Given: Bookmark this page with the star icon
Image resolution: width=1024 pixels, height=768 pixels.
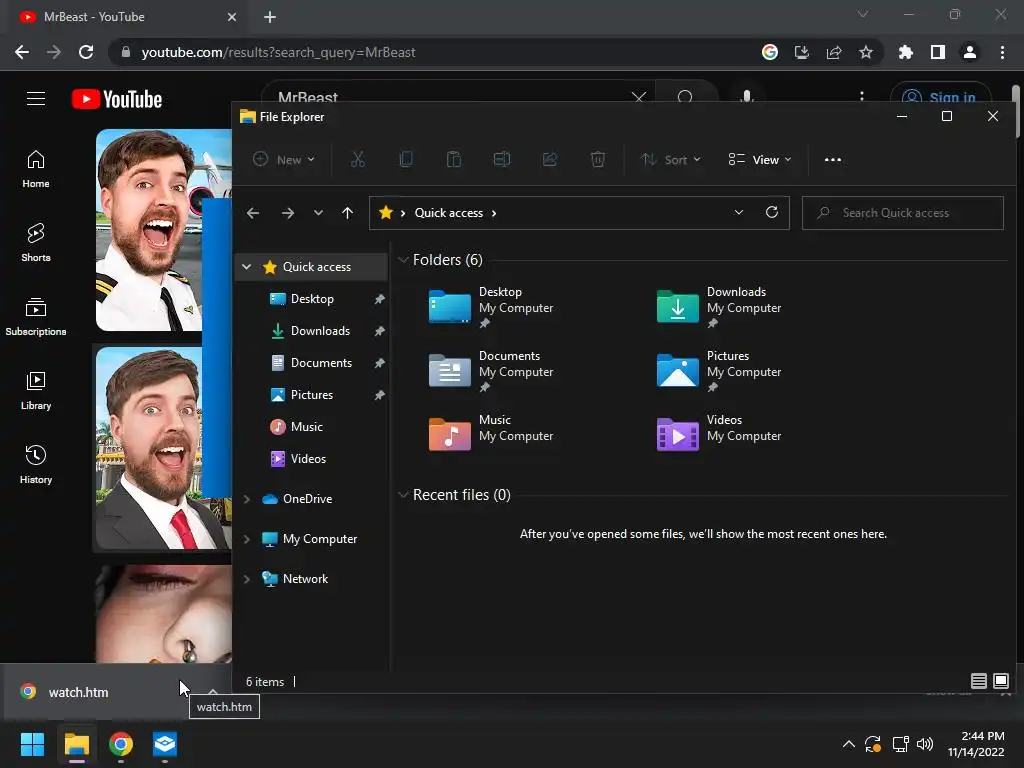Looking at the screenshot, I should tap(866, 52).
